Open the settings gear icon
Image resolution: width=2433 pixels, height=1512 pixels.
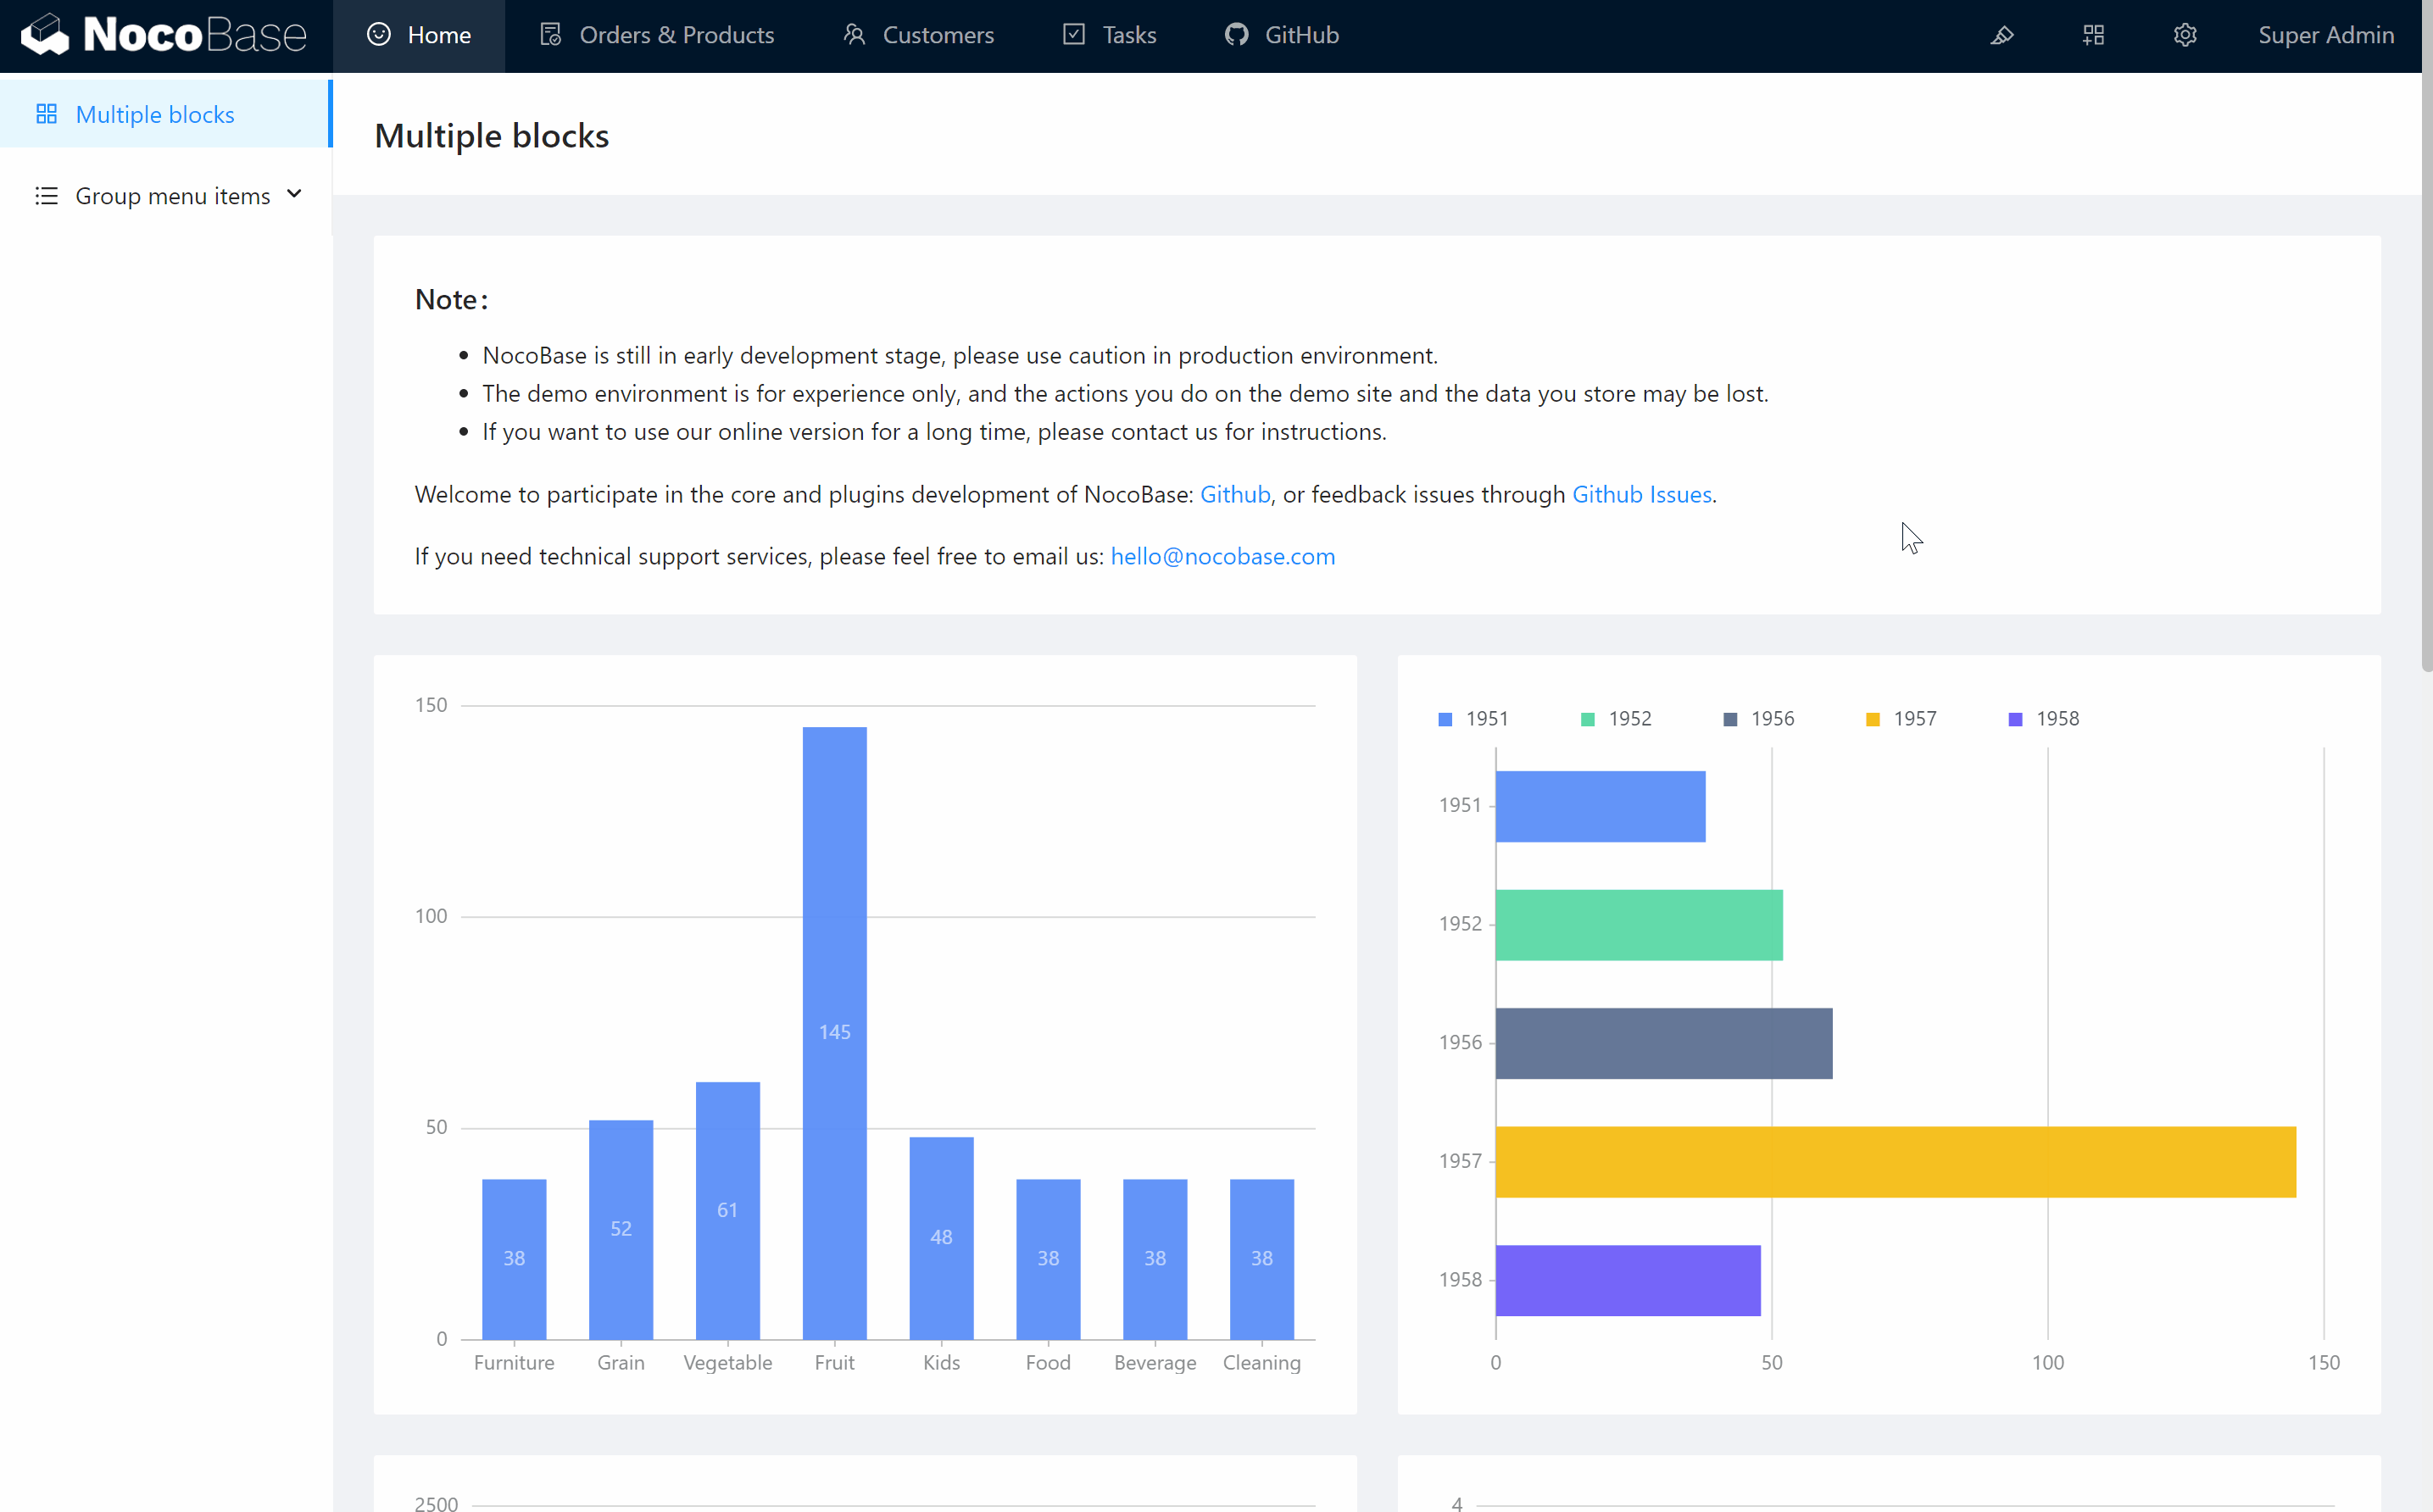2185,35
